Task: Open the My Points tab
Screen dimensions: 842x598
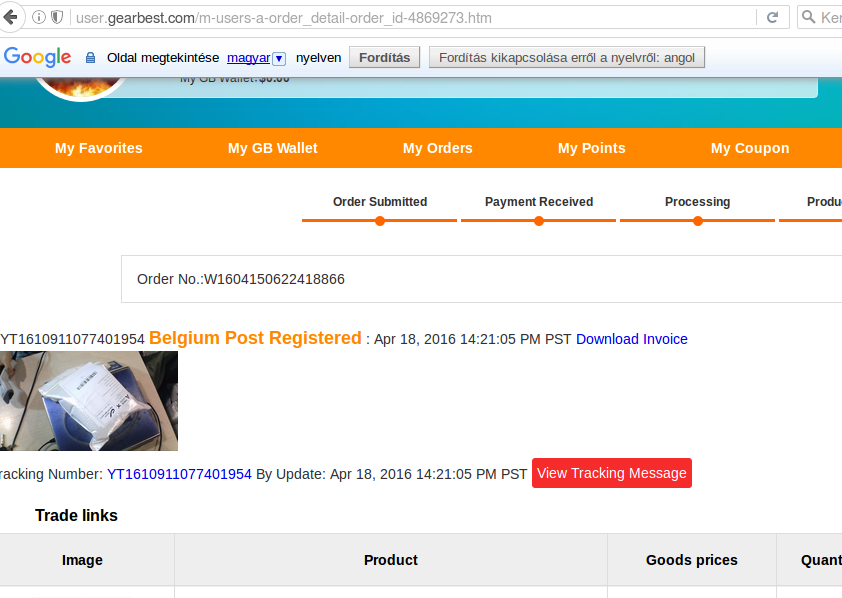Action: point(591,148)
